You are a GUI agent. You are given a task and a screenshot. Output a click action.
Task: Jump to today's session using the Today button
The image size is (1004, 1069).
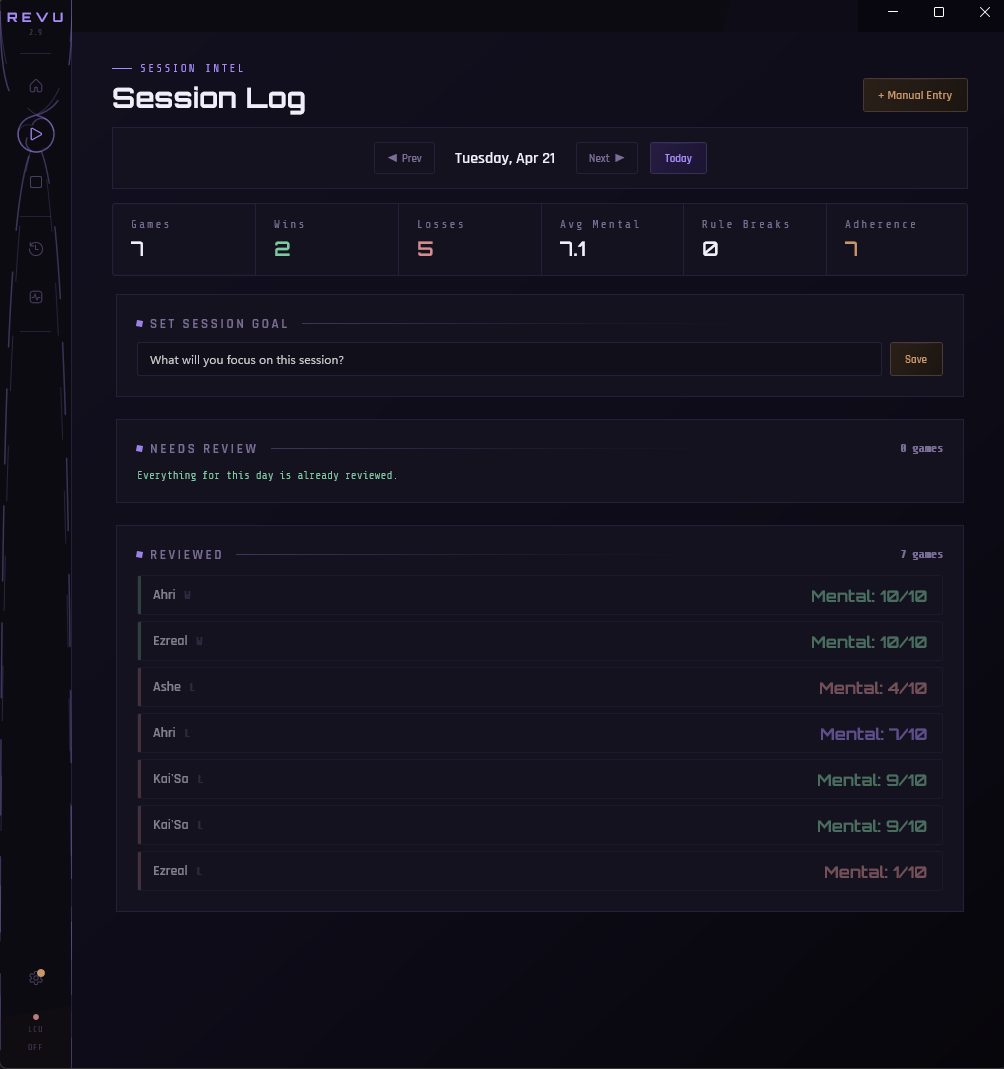pos(678,157)
